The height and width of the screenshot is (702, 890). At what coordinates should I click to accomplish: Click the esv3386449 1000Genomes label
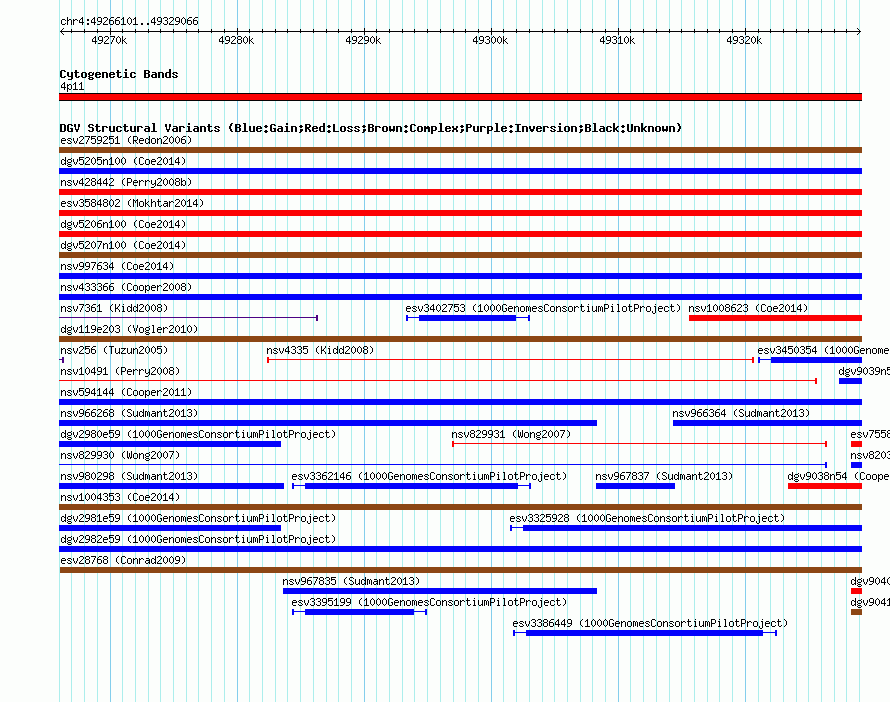[x=650, y=623]
